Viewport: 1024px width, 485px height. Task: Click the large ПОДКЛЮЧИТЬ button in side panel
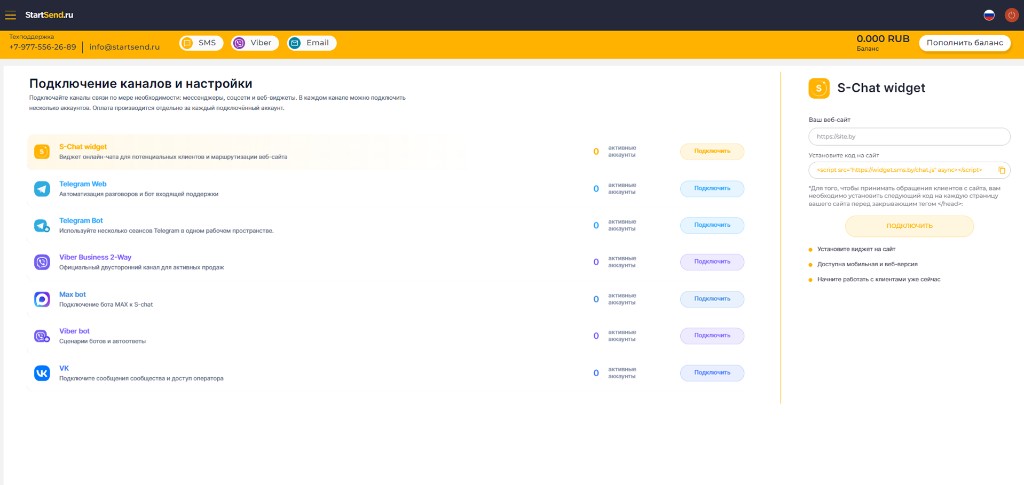[909, 226]
